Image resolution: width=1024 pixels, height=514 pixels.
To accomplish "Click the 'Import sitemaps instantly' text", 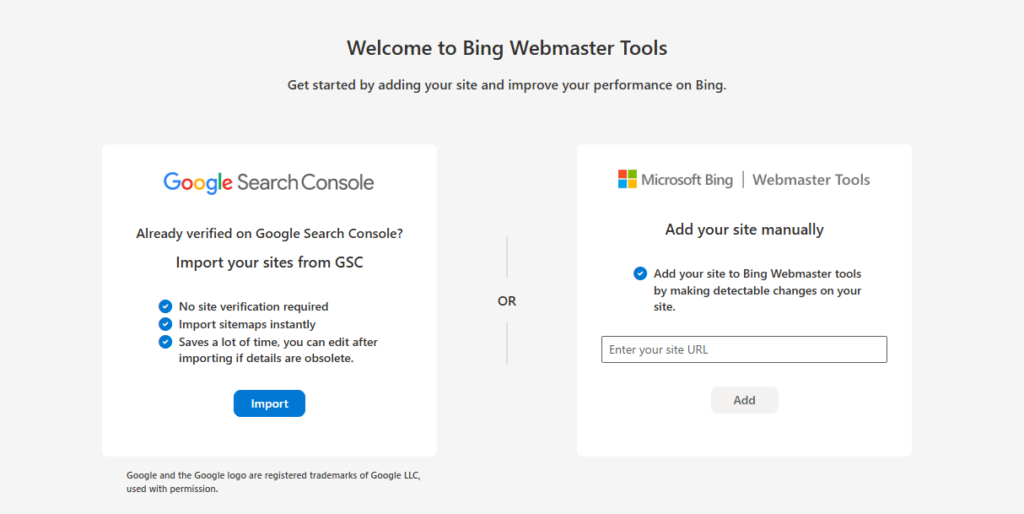I will (247, 325).
